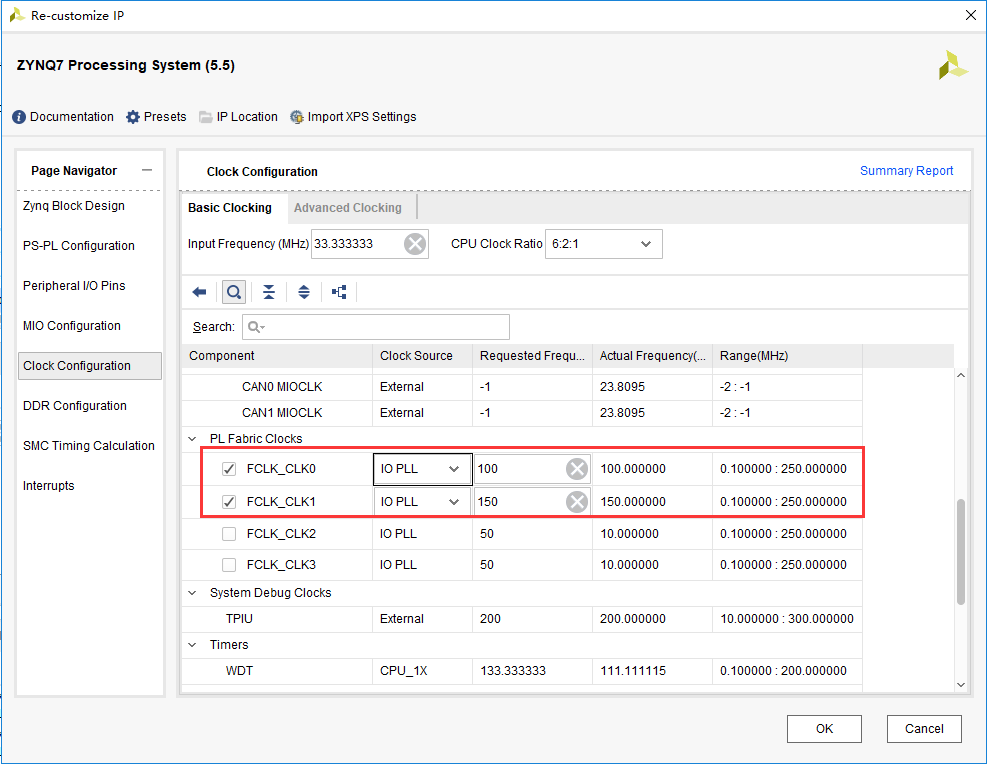Image resolution: width=987 pixels, height=764 pixels.
Task: Uncheck the FCLK_CLK1 checkbox
Action: [x=229, y=502]
